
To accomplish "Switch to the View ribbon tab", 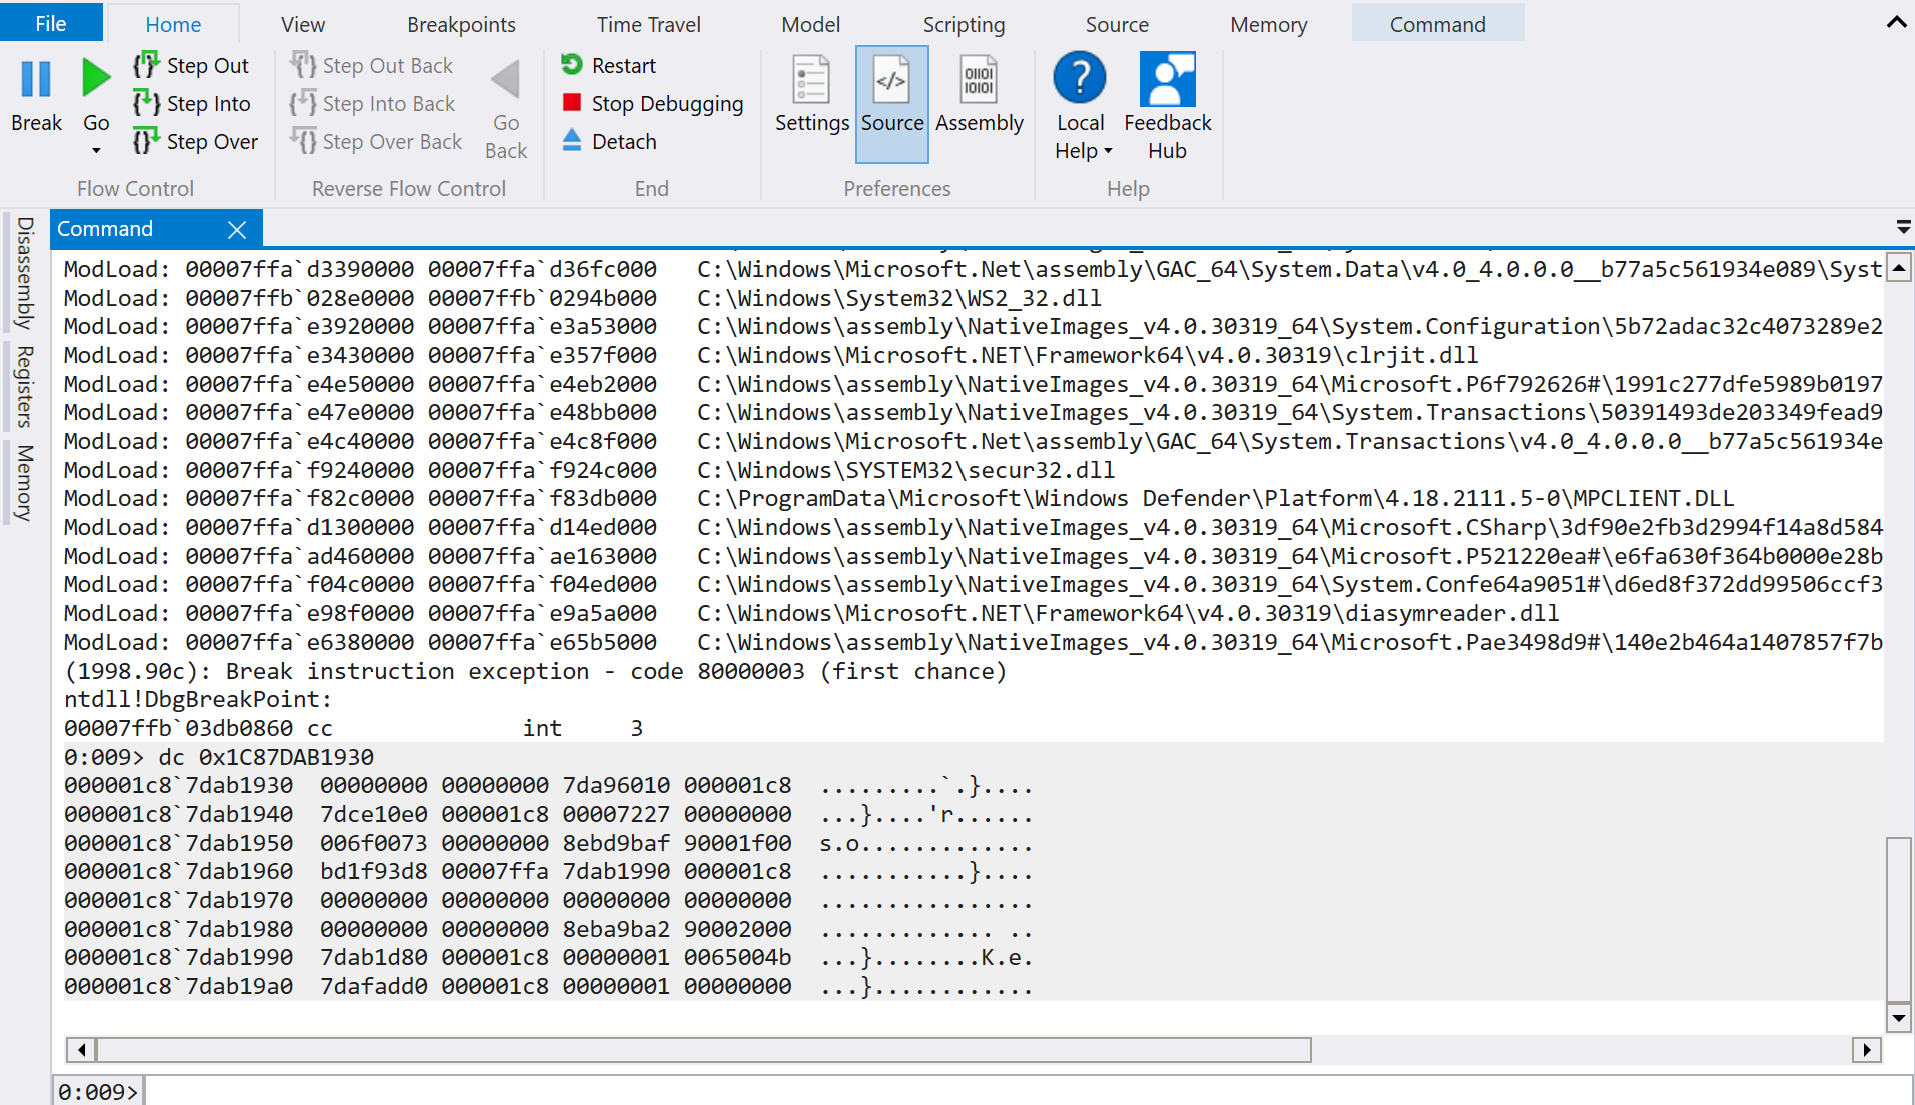I will (x=302, y=24).
